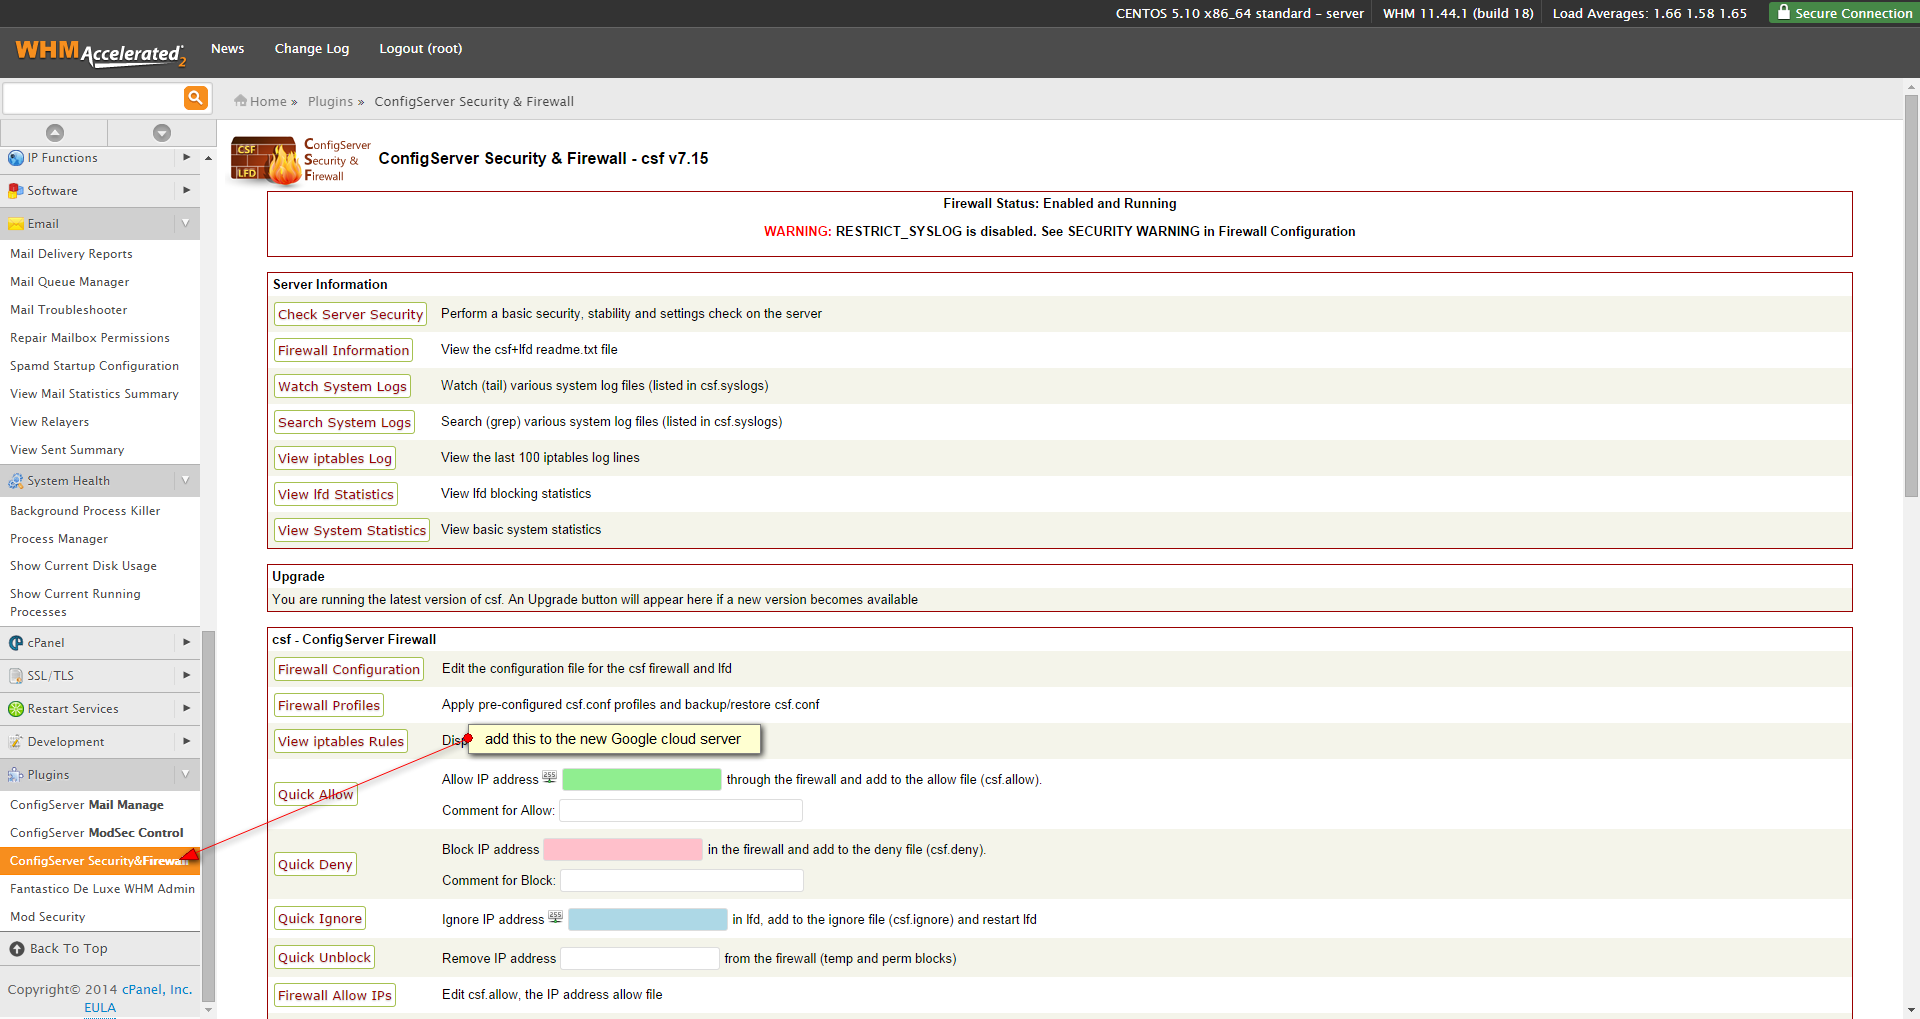
Task: Open Process Manager in sidebar
Action: pos(59,539)
